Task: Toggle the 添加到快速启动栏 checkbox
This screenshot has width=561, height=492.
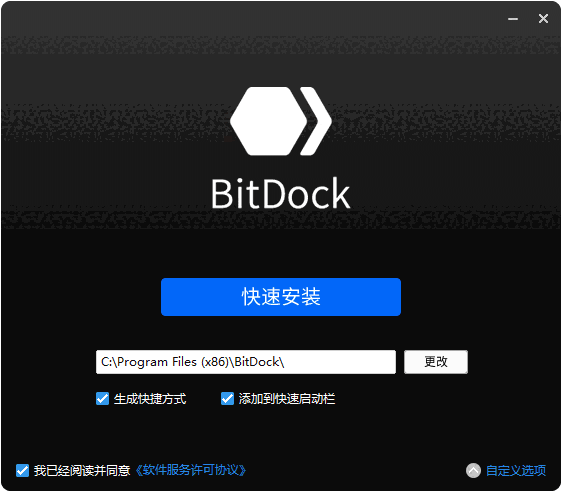Action: [227, 399]
